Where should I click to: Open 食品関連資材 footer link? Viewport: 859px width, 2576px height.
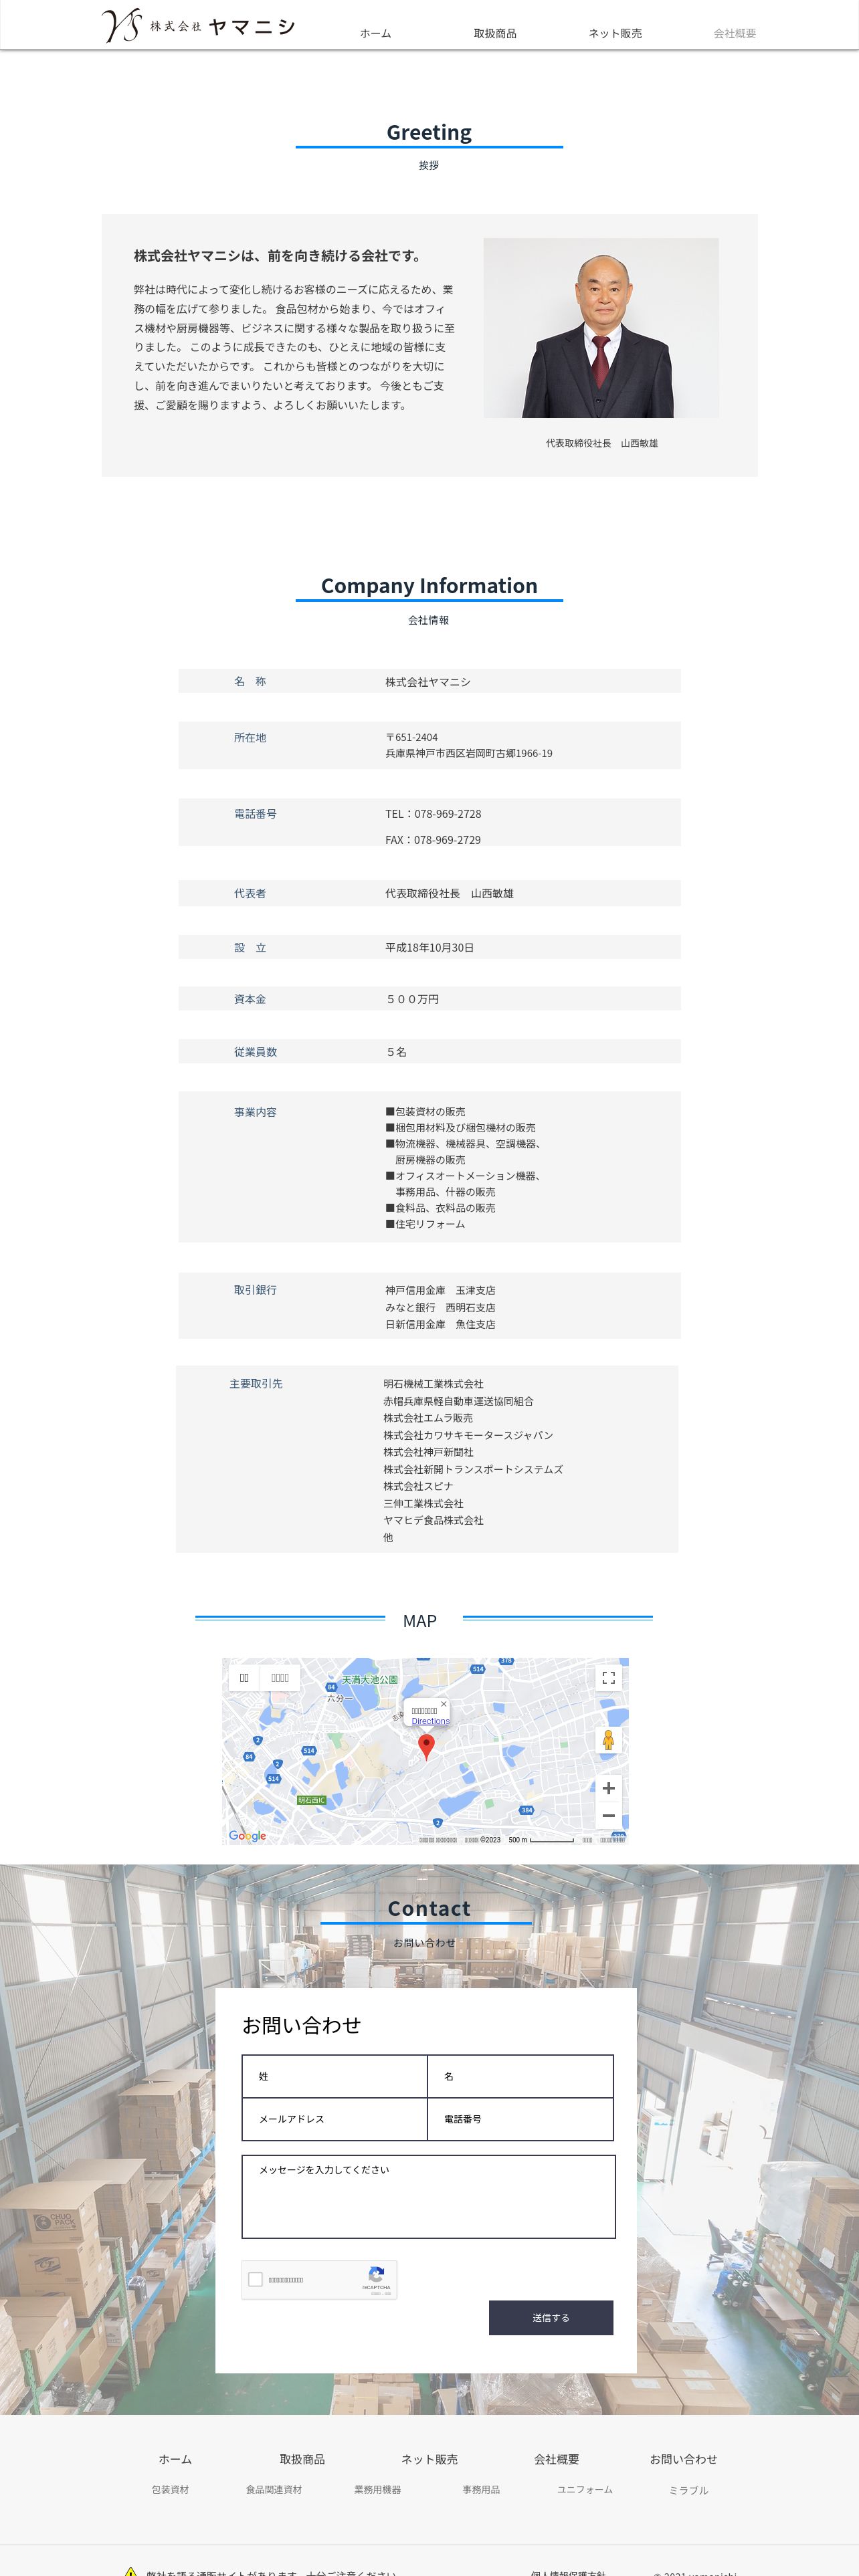tap(274, 2489)
